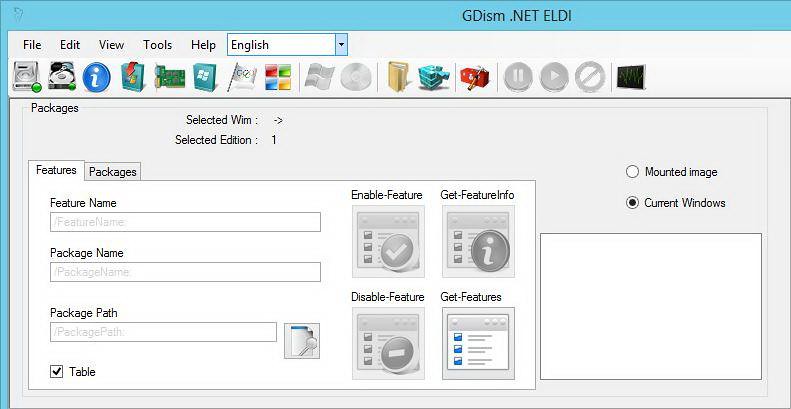Viewport: 791px width, 409px height.
Task: Click the grayed play toolbar button
Action: tap(554, 78)
